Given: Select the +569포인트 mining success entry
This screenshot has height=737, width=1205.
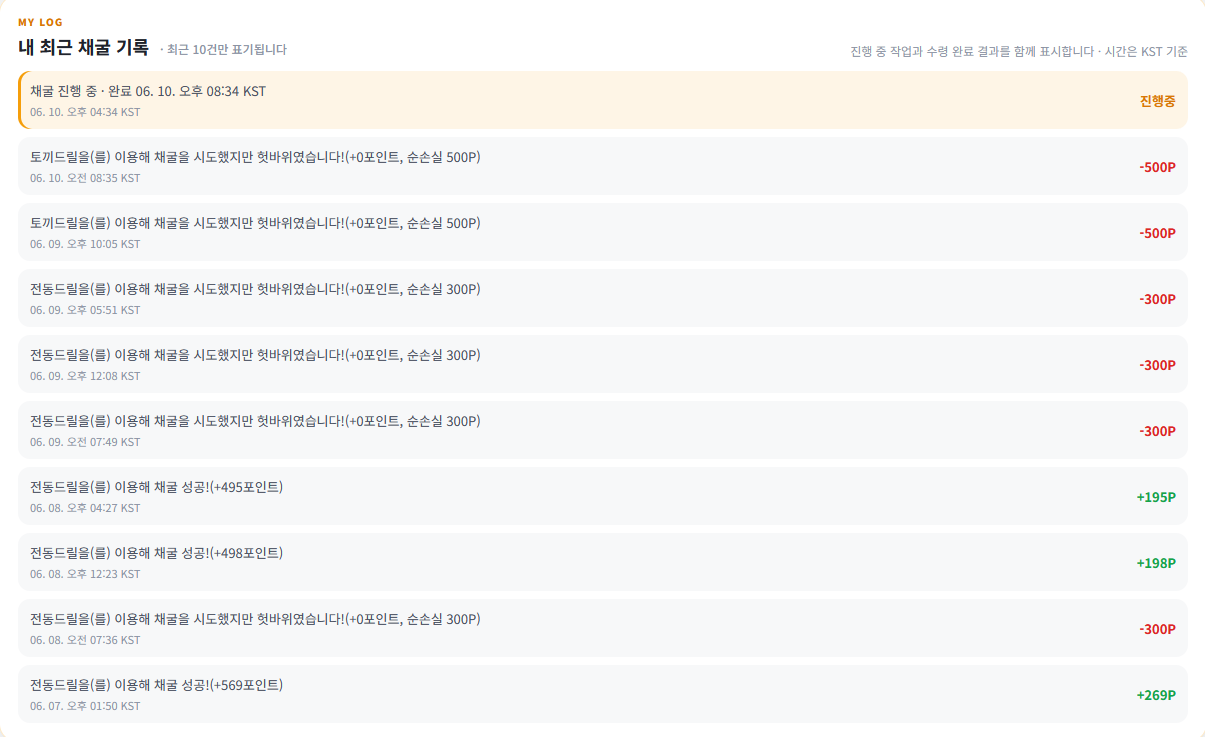Looking at the screenshot, I should 603,694.
